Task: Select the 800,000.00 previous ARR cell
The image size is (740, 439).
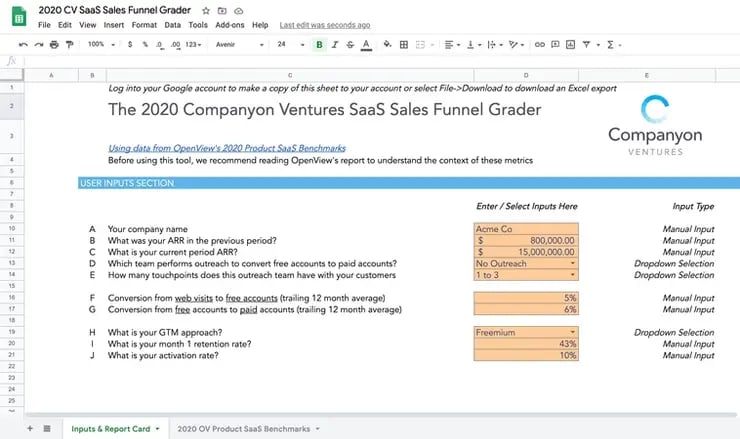Action: pos(526,240)
